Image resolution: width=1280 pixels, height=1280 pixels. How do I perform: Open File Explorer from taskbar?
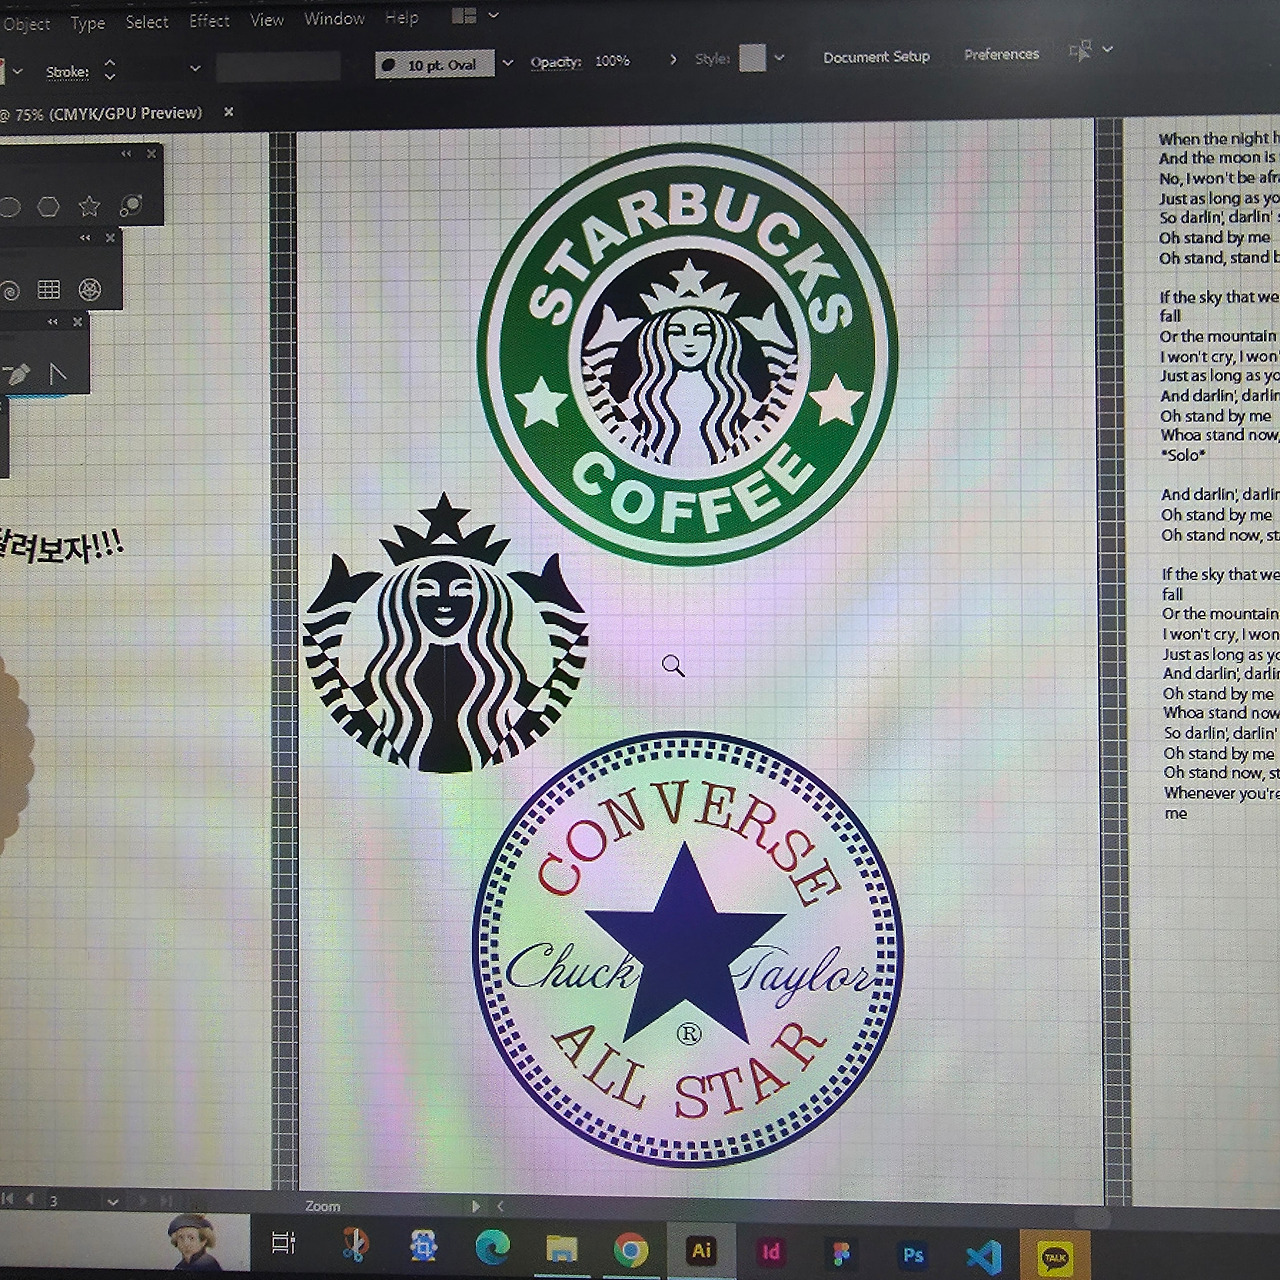562,1249
